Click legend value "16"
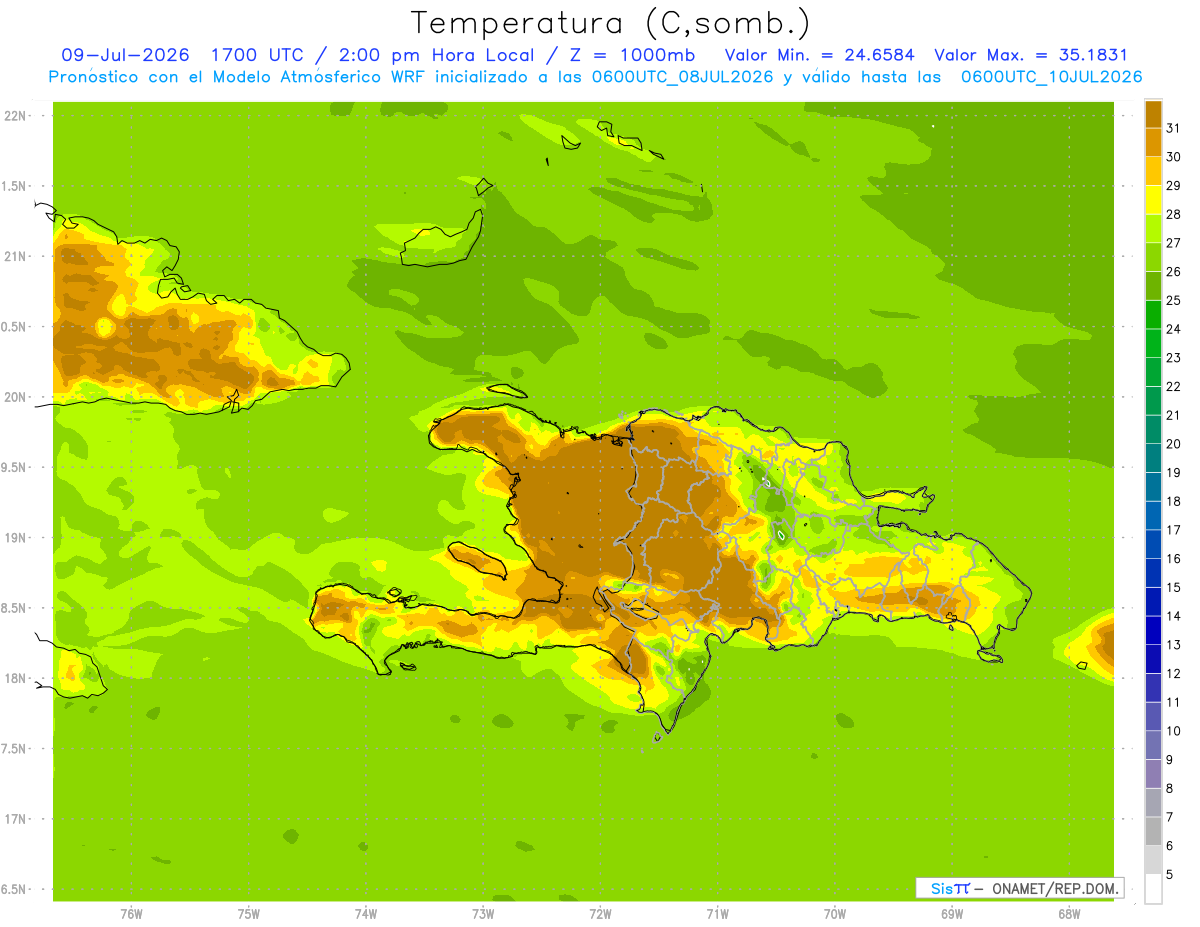Image resolution: width=1200 pixels, height=927 pixels. (1173, 559)
